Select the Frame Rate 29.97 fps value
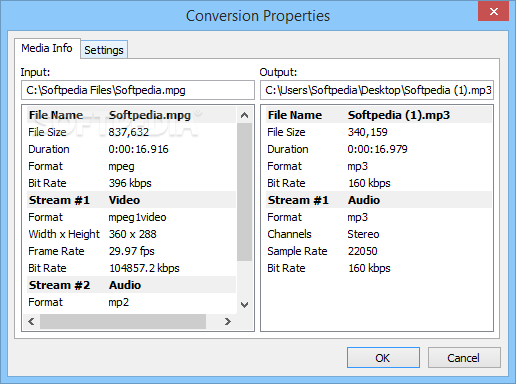 tap(132, 251)
